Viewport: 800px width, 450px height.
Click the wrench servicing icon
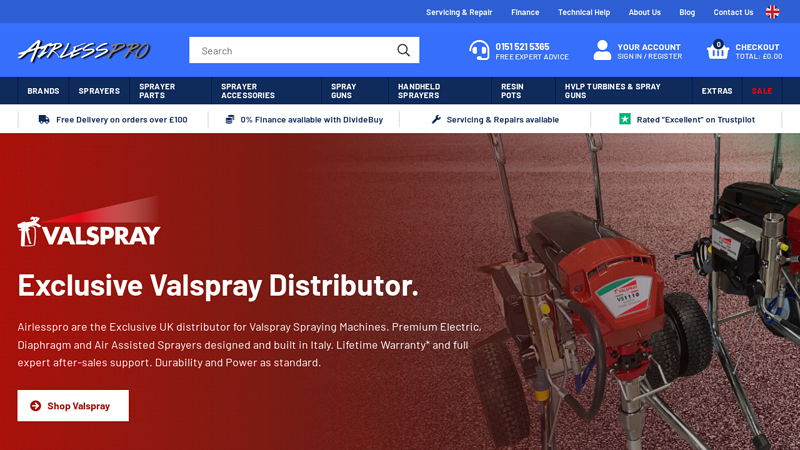pyautogui.click(x=436, y=119)
